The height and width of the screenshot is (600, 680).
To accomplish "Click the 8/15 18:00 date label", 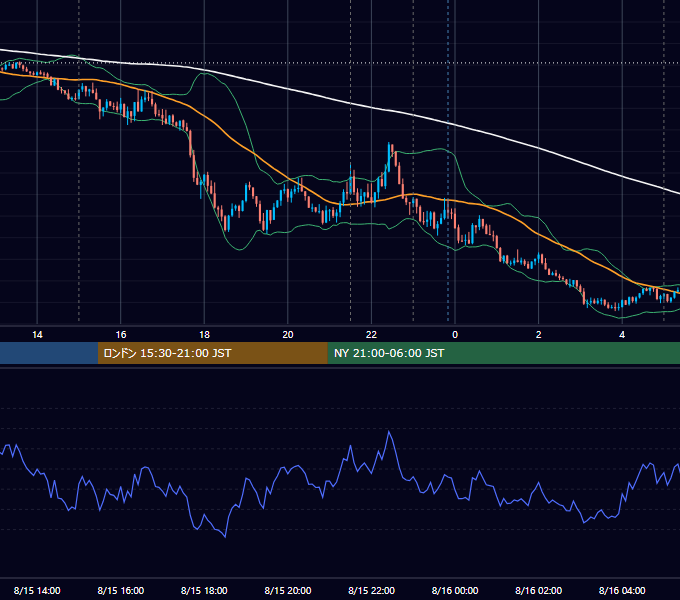I will [x=204, y=590].
